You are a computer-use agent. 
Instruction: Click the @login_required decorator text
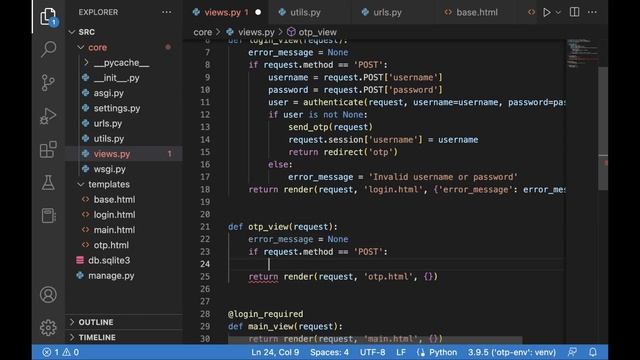coord(265,314)
